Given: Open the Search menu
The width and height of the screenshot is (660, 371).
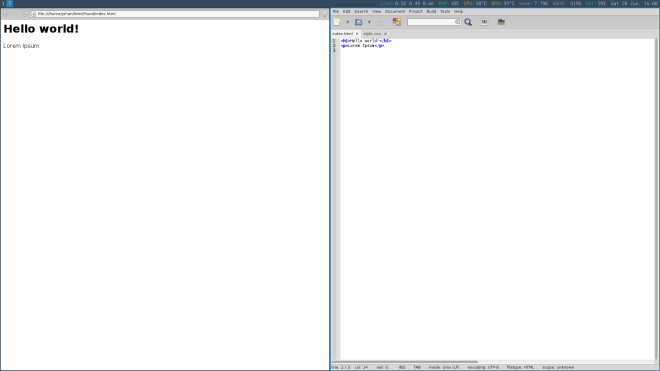Looking at the screenshot, I should point(361,11).
